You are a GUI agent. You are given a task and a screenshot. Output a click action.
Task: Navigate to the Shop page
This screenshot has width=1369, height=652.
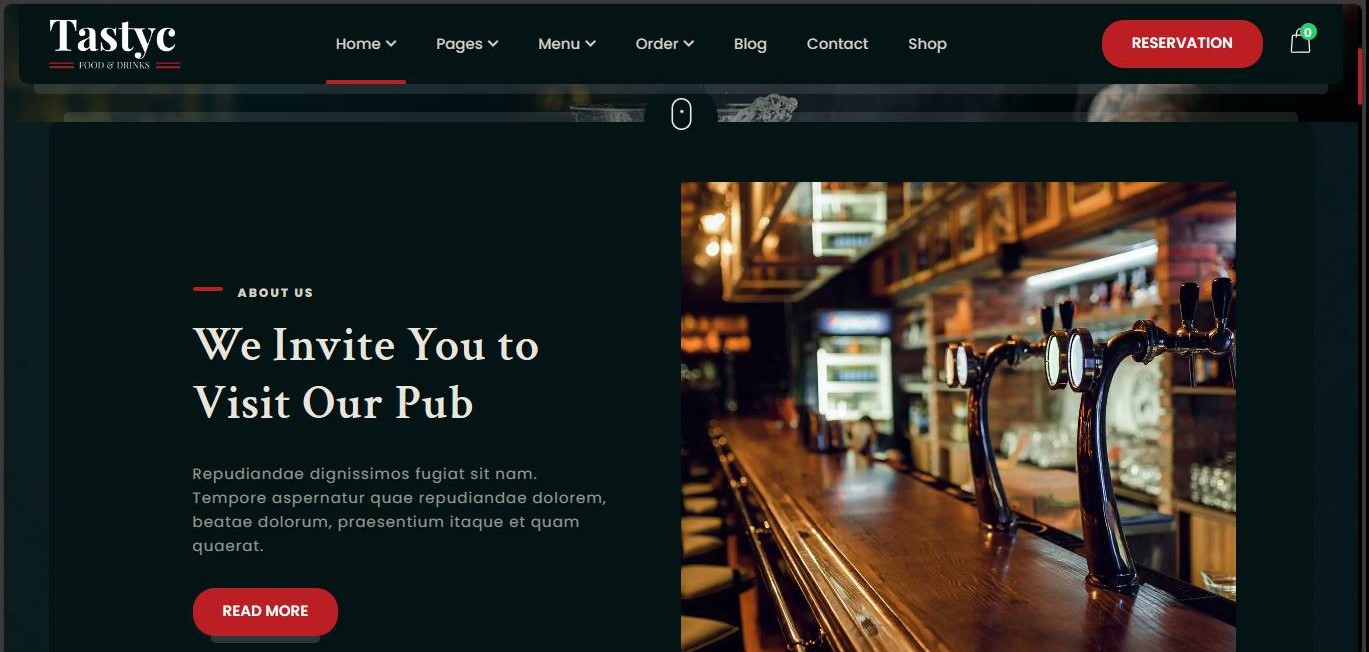pyautogui.click(x=927, y=44)
